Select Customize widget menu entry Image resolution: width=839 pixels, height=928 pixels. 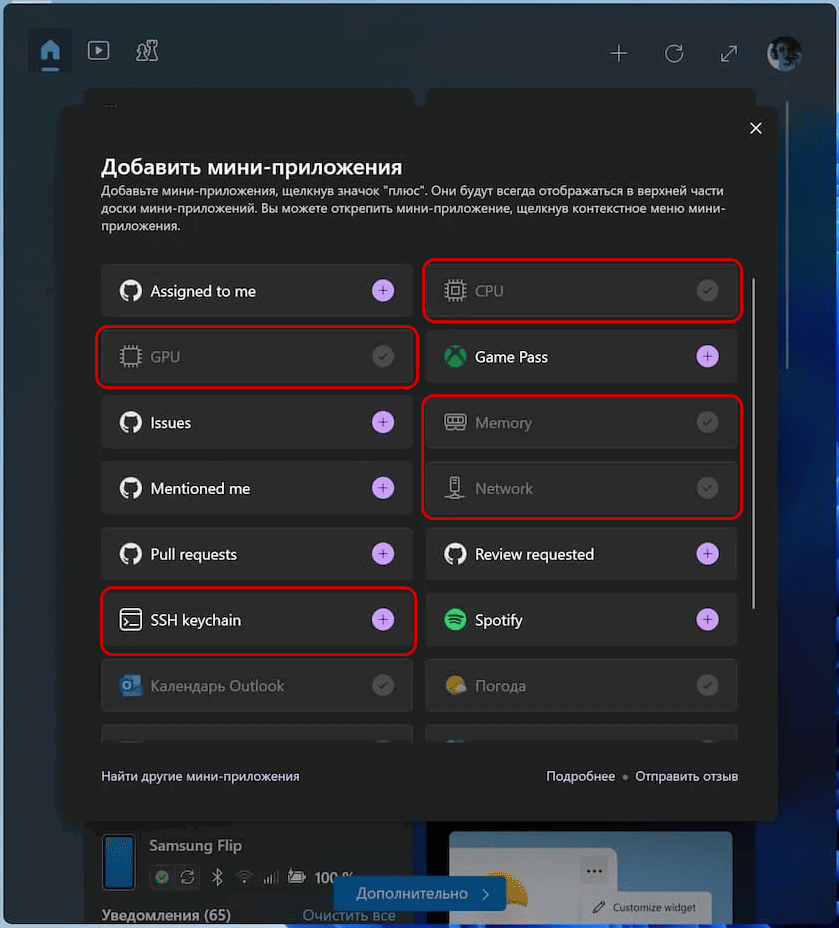pyautogui.click(x=653, y=907)
